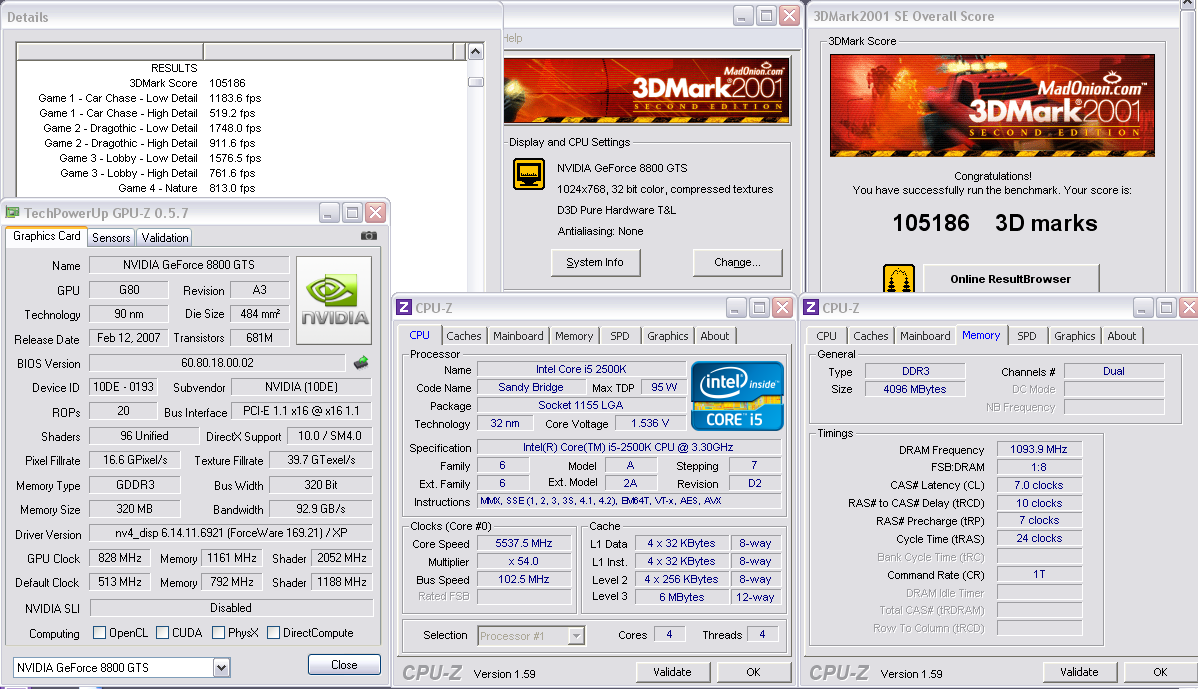Select the GPU-Z Graphics Card tab

[47, 236]
